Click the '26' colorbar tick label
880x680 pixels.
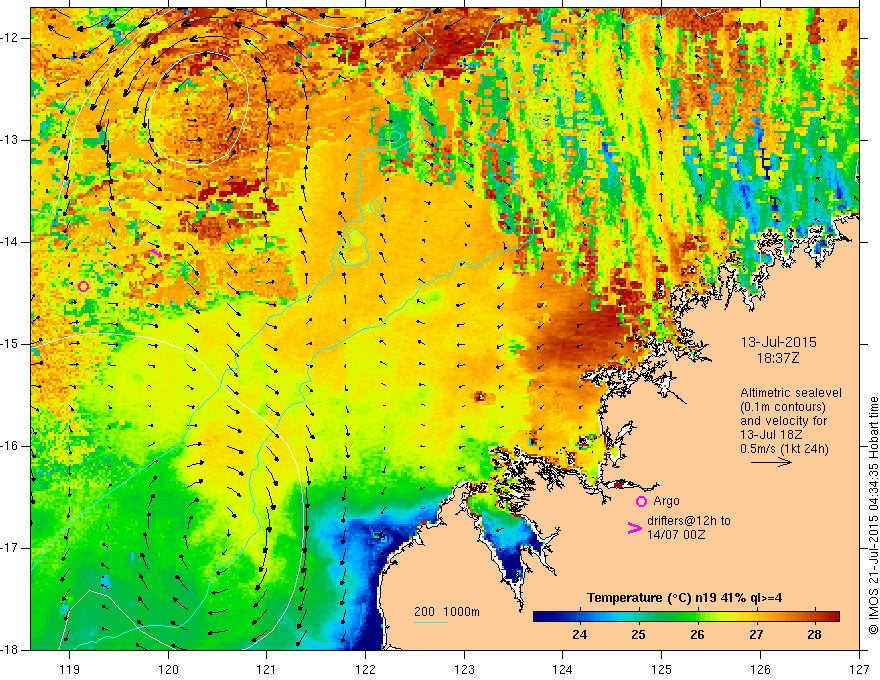coord(697,635)
